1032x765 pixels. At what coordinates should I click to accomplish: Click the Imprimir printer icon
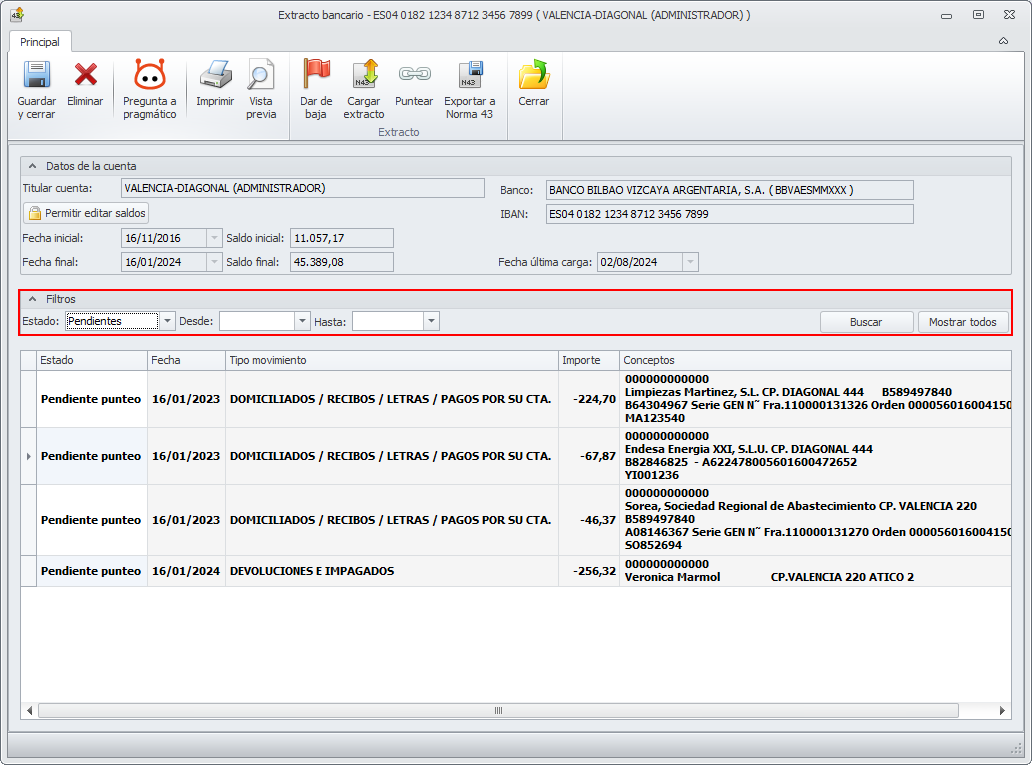215,76
